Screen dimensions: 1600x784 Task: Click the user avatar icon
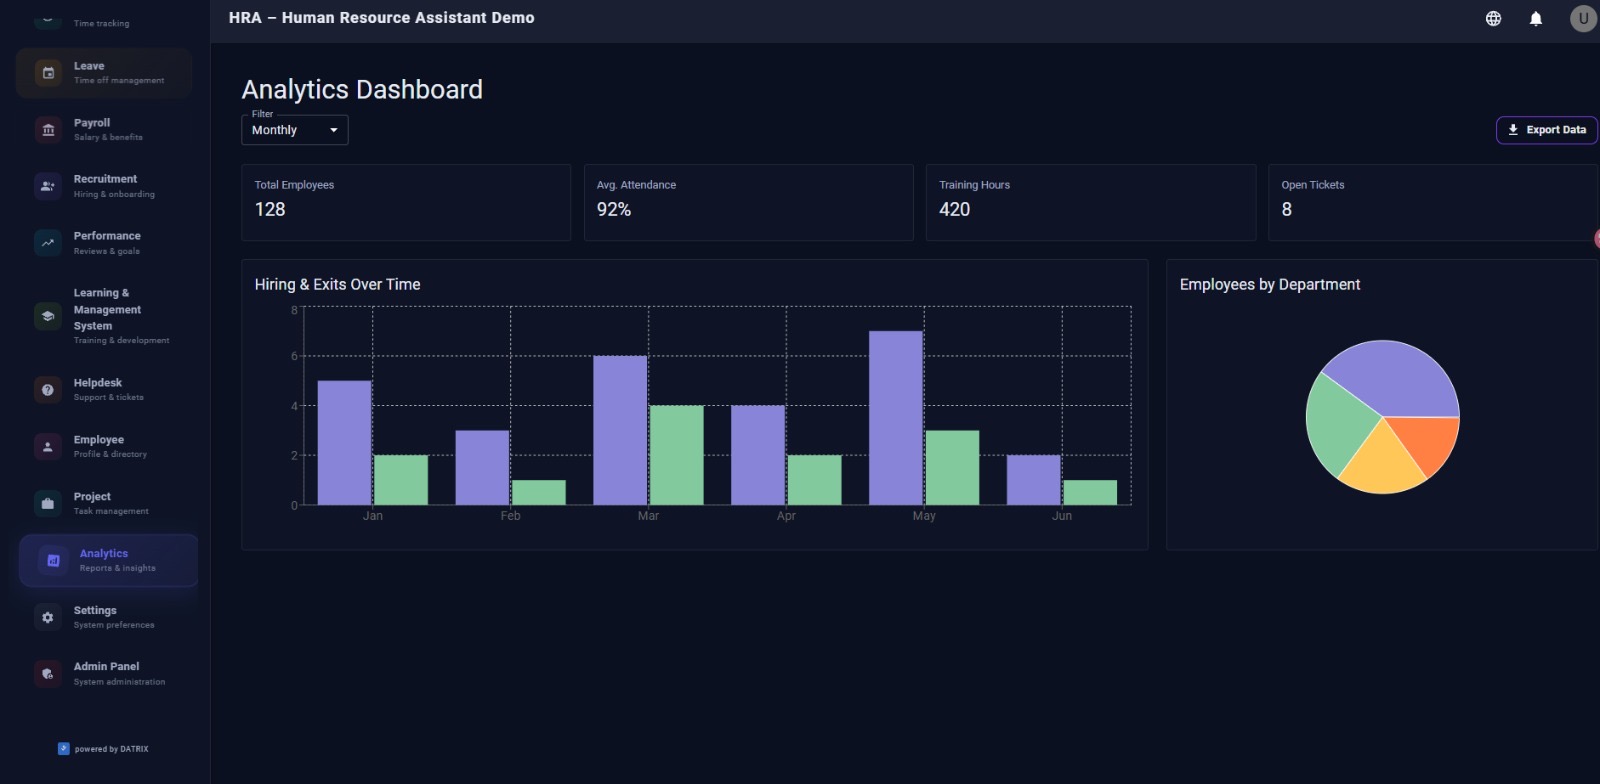(1582, 18)
